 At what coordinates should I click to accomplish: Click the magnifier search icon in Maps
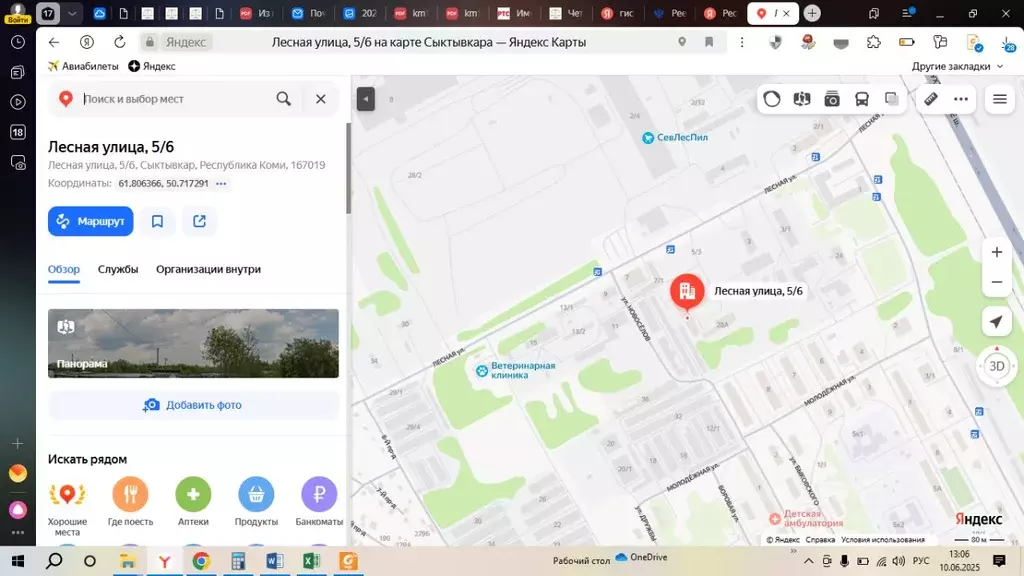(283, 99)
